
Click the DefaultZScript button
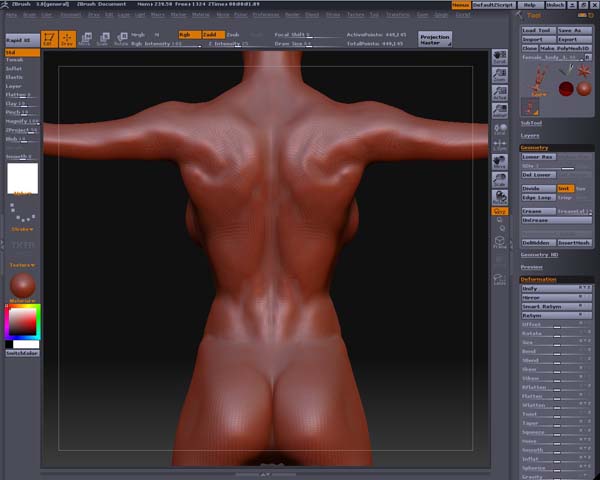click(x=494, y=5)
